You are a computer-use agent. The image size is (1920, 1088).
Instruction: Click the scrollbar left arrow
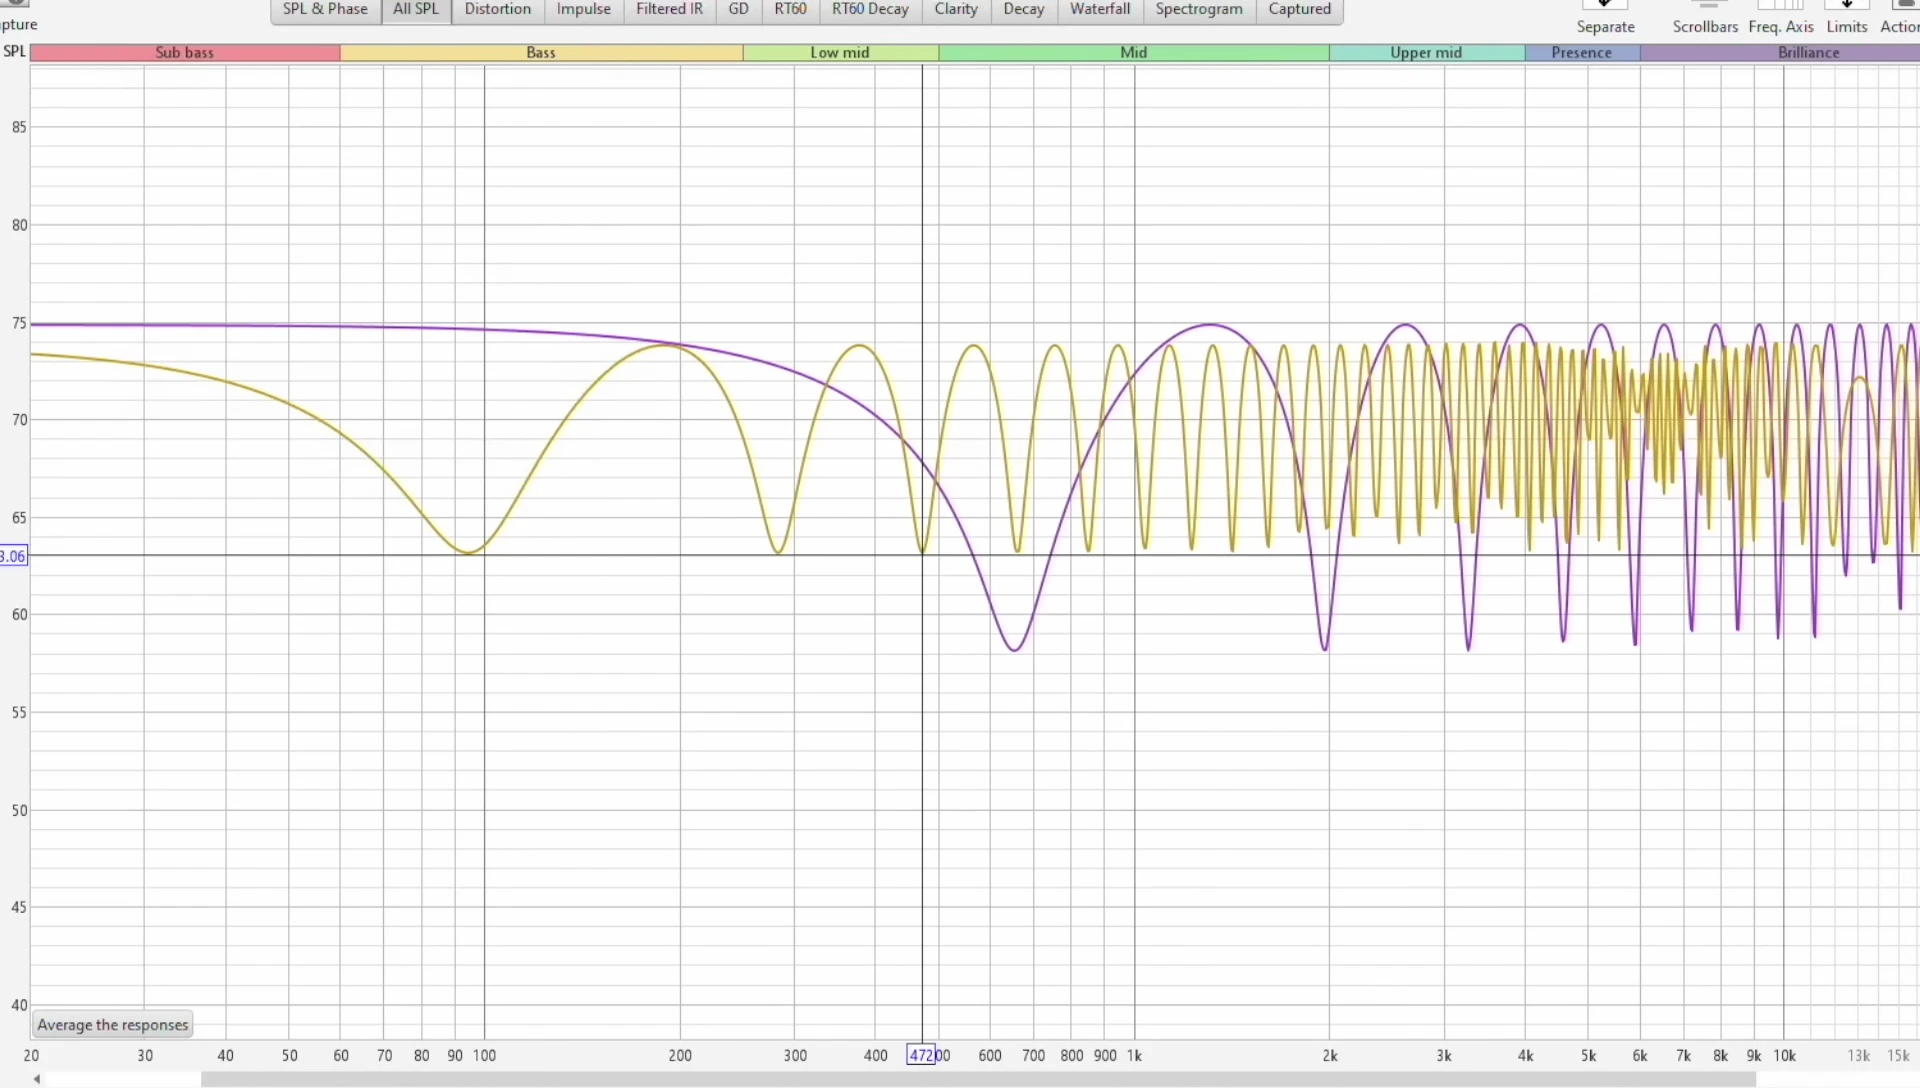click(x=37, y=1080)
